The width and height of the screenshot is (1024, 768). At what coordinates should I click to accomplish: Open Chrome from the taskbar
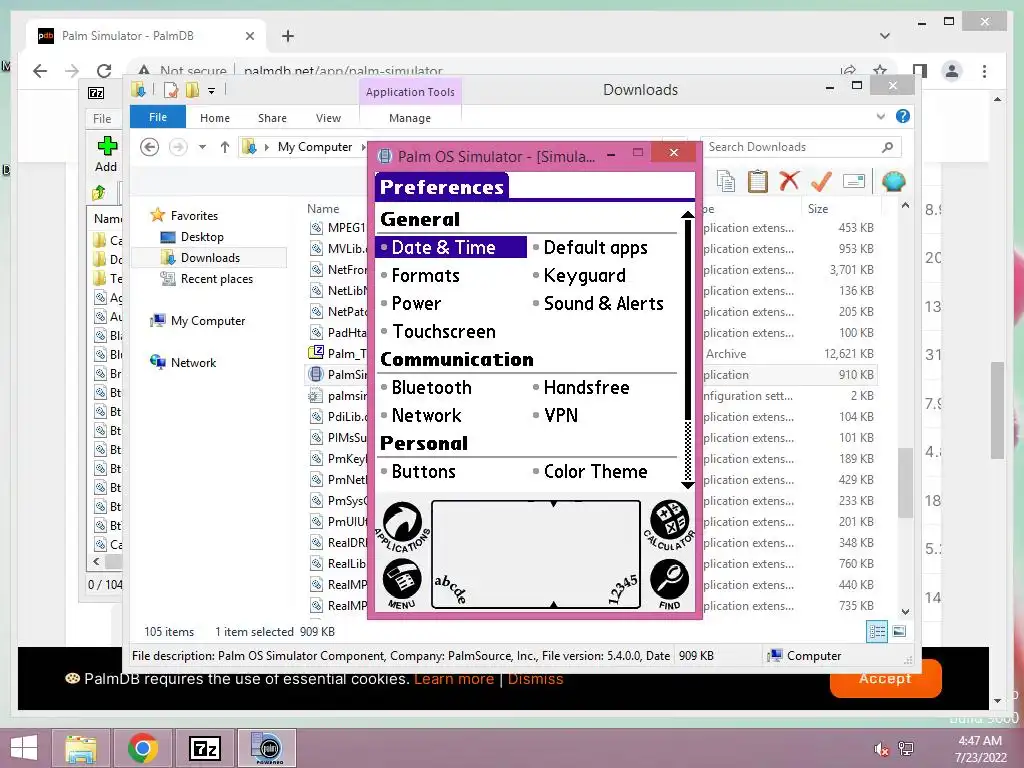tap(143, 748)
